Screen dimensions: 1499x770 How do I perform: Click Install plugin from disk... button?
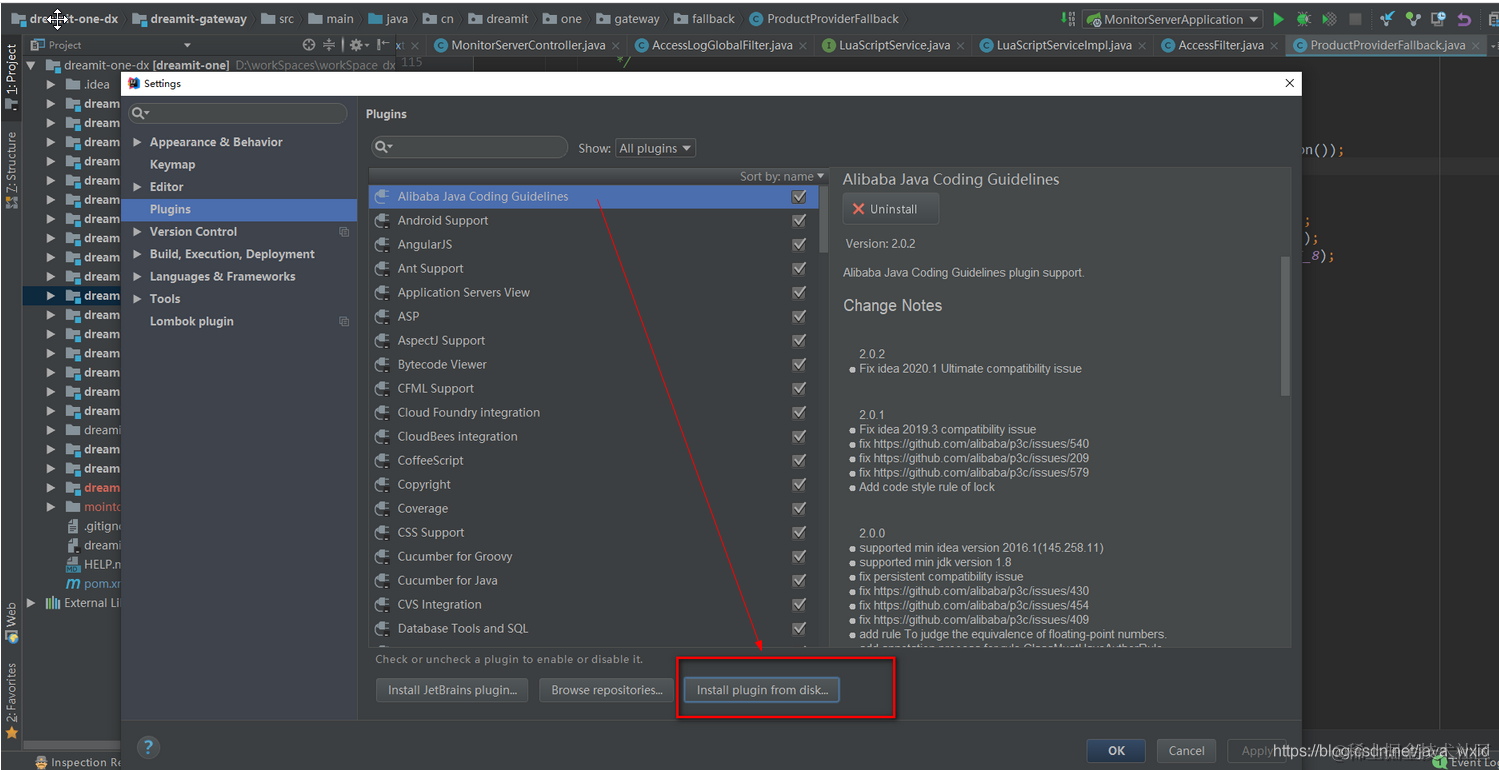coord(762,690)
